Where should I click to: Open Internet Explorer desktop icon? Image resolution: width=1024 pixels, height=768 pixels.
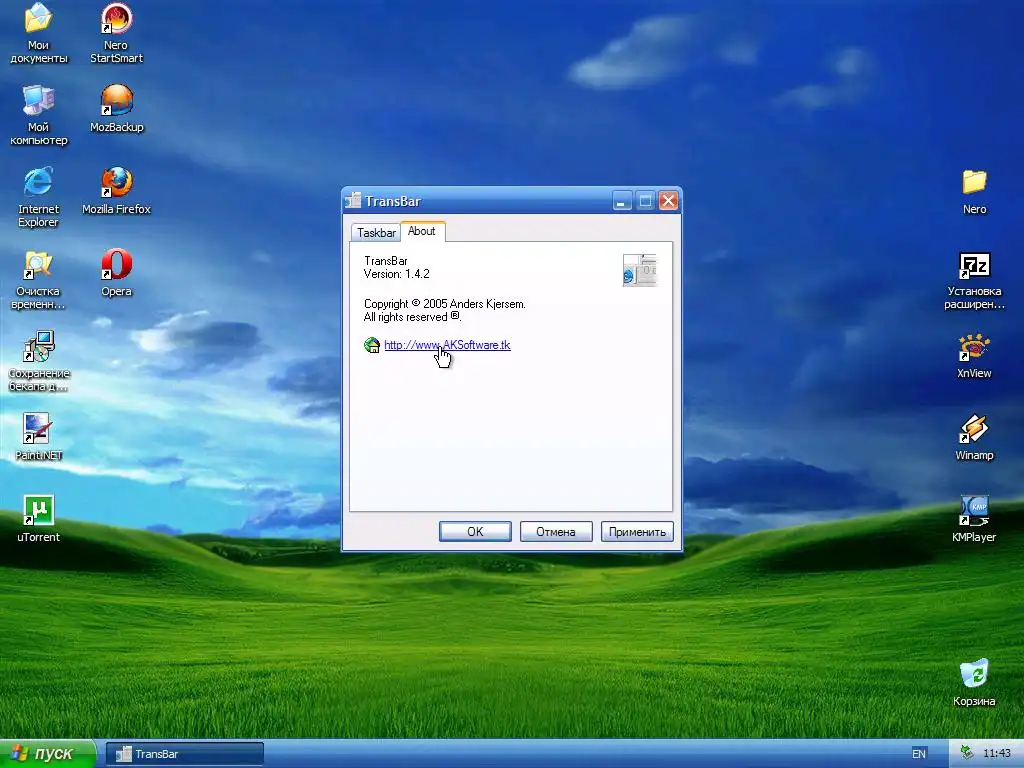39,197
